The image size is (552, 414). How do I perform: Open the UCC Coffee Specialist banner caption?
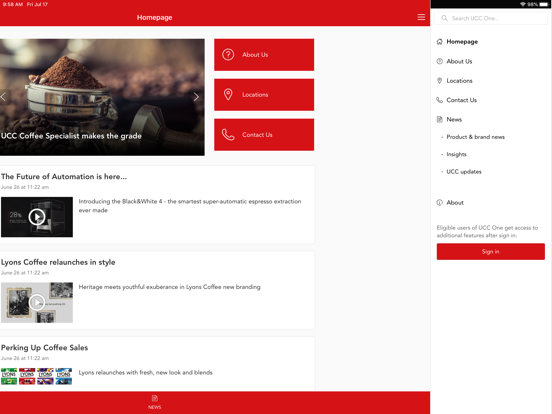pos(71,136)
